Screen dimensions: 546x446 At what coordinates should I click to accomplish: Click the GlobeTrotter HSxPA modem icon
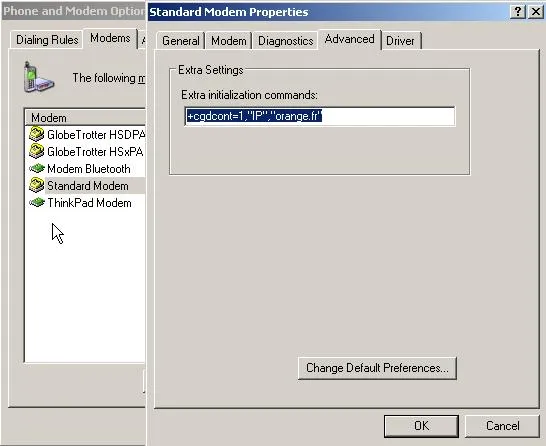point(37,151)
